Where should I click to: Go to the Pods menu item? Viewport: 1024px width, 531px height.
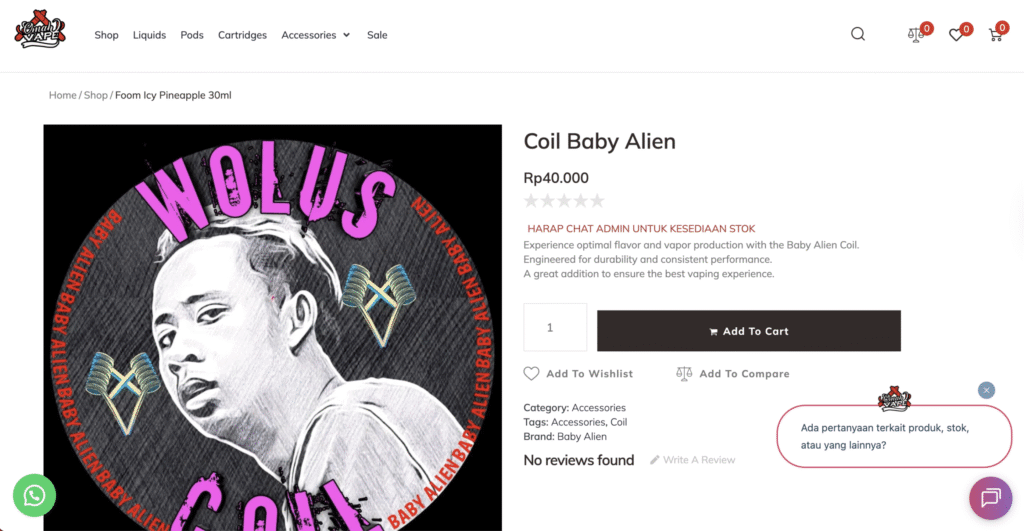pos(192,35)
